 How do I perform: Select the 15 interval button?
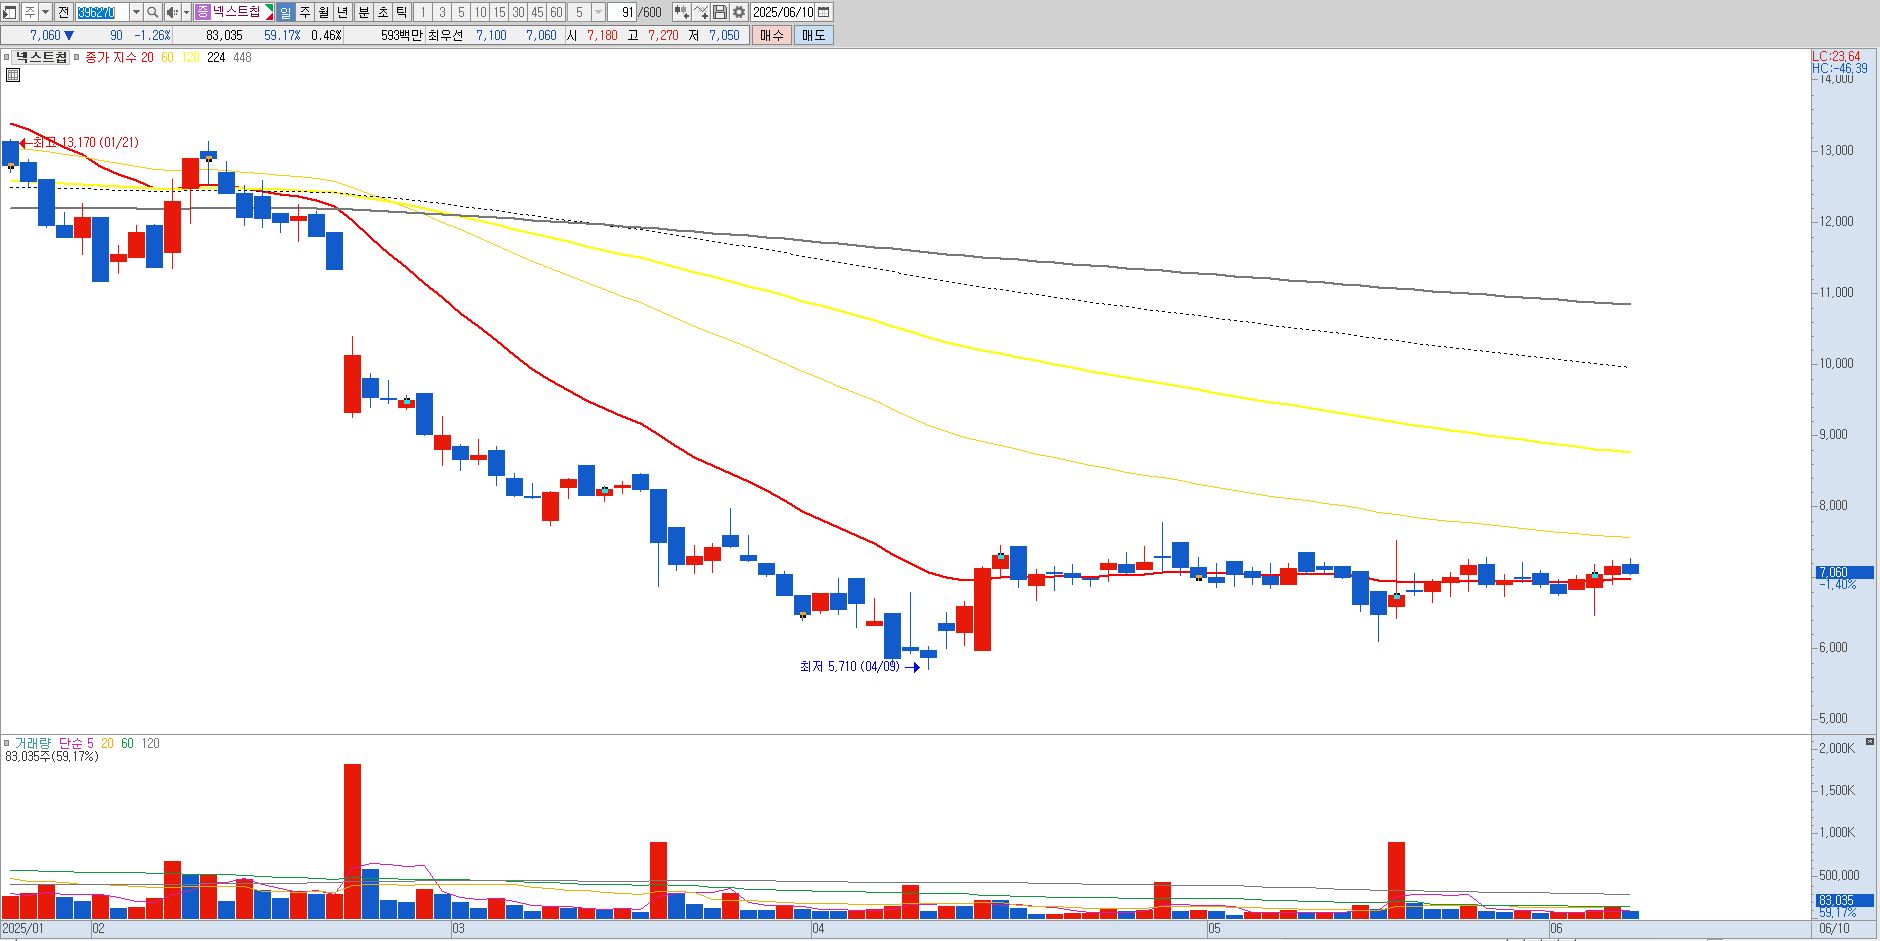point(499,12)
